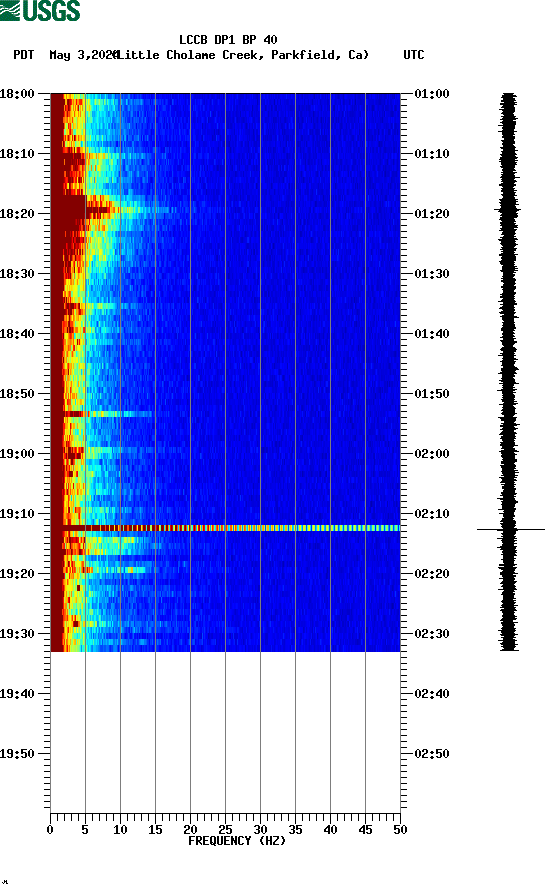Screen dimensions: 552x893
Task: Click the '02:10' UTC time label
Action: click(x=432, y=514)
